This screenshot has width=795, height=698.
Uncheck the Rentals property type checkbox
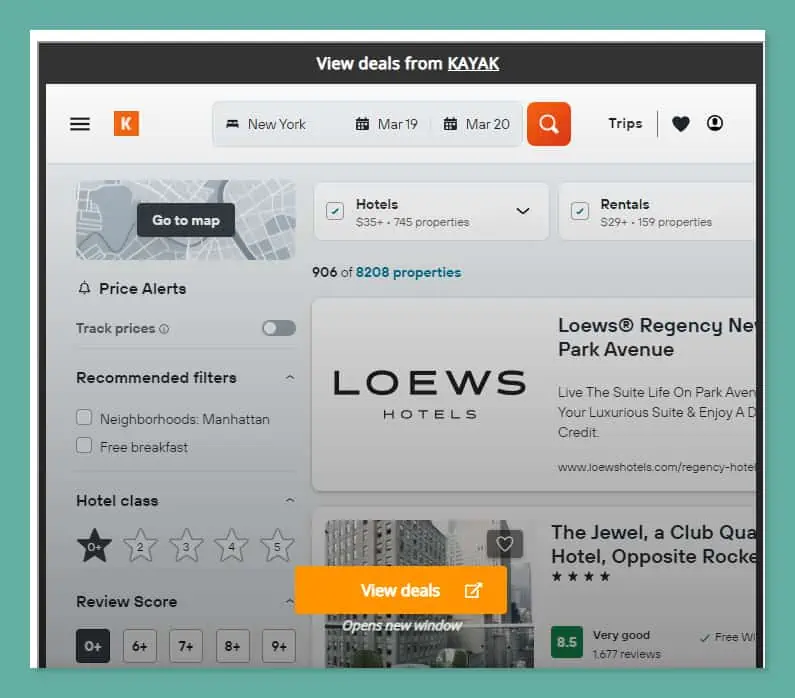point(580,211)
